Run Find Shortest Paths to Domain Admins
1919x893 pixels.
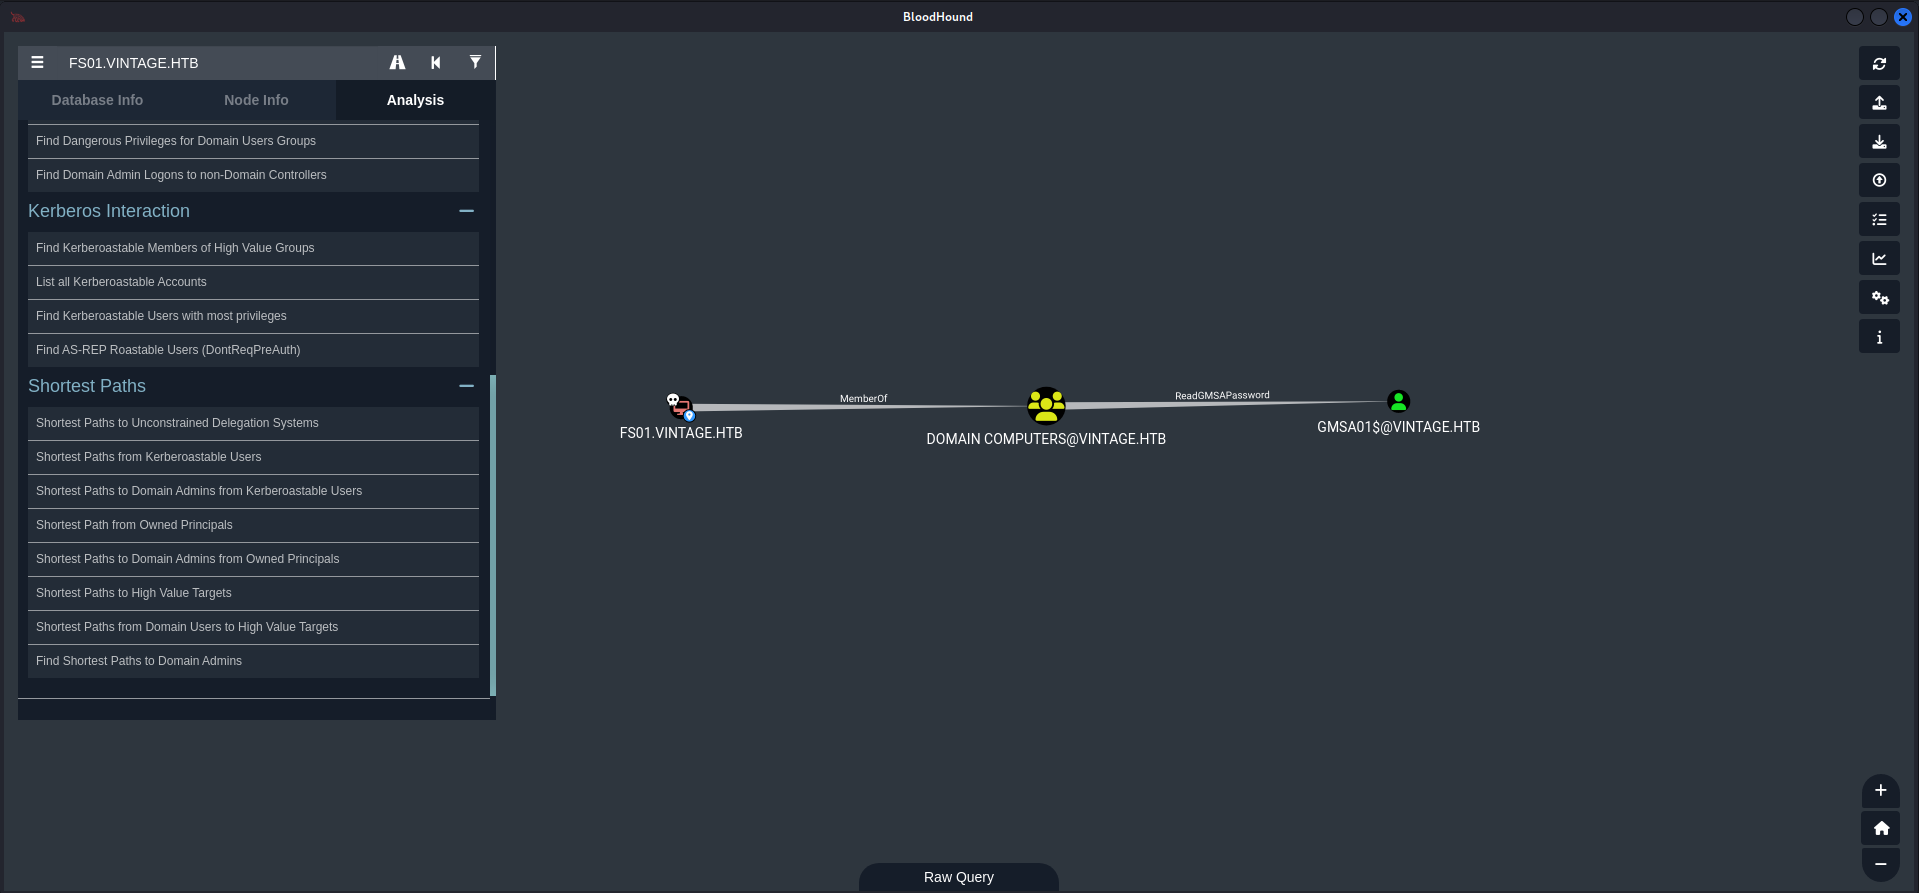(253, 661)
